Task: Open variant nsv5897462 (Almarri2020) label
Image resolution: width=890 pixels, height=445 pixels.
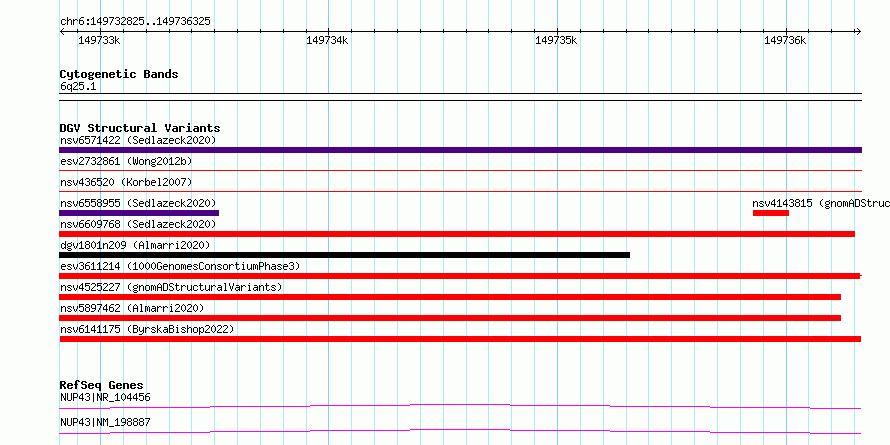Action: tap(132, 308)
